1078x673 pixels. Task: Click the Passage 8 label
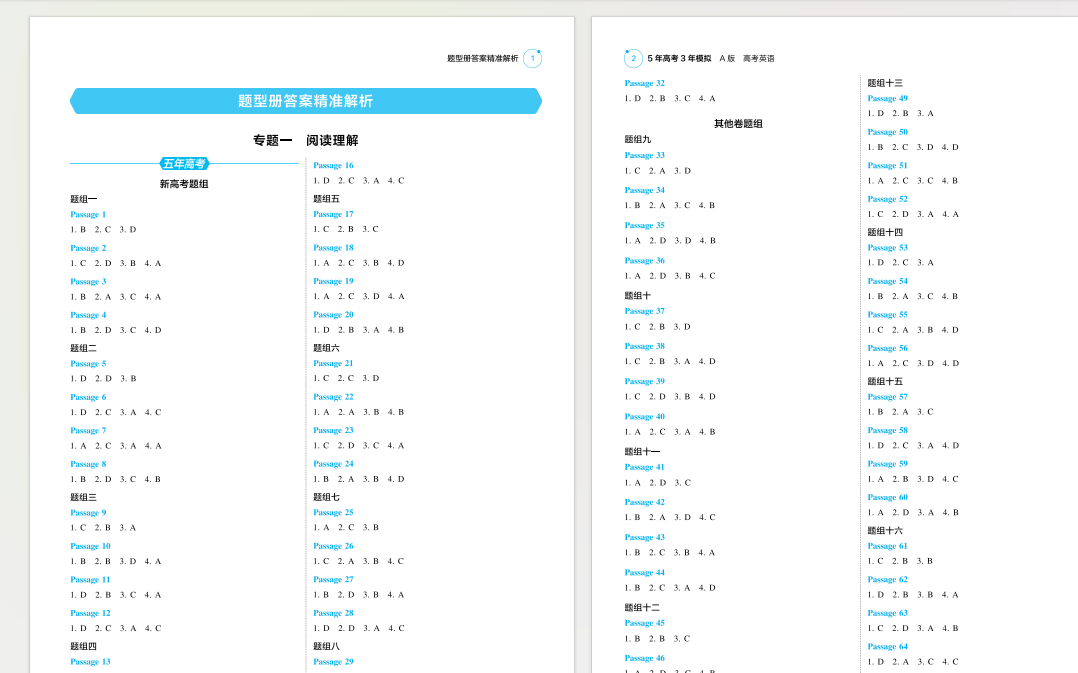88,464
